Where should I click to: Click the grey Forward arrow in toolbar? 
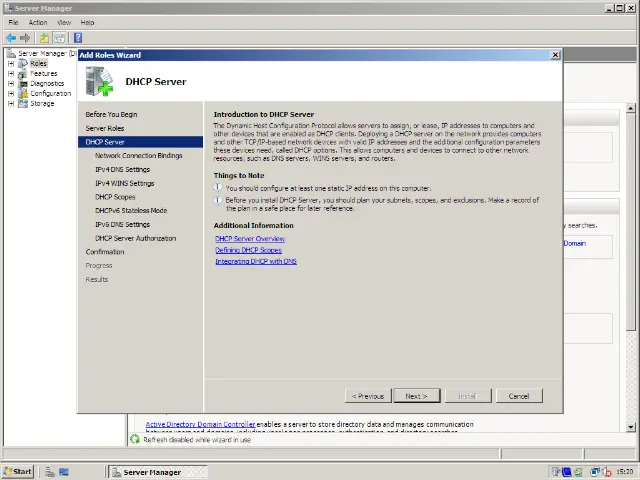[x=25, y=38]
